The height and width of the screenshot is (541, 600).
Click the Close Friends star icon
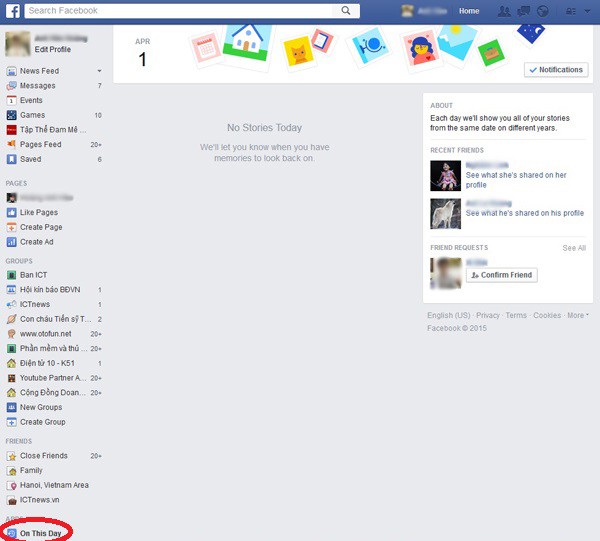11,456
